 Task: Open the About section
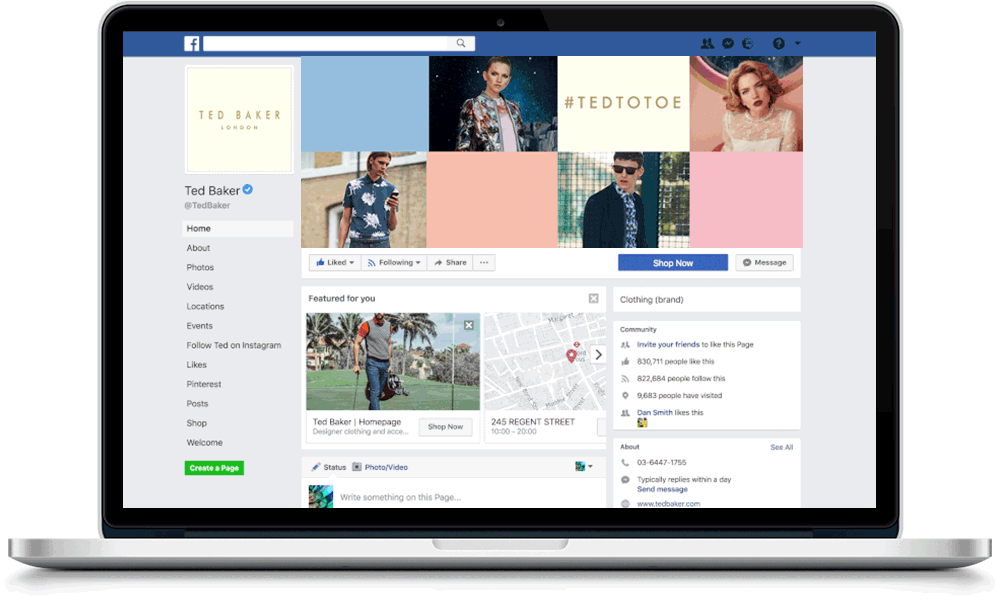click(198, 248)
